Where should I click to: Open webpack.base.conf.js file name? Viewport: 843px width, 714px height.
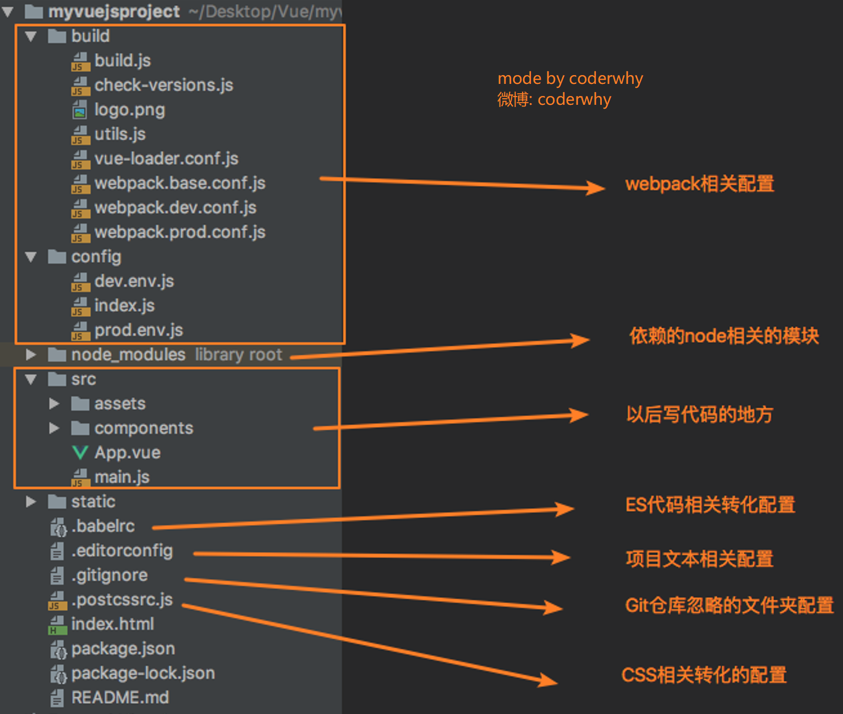(x=180, y=183)
